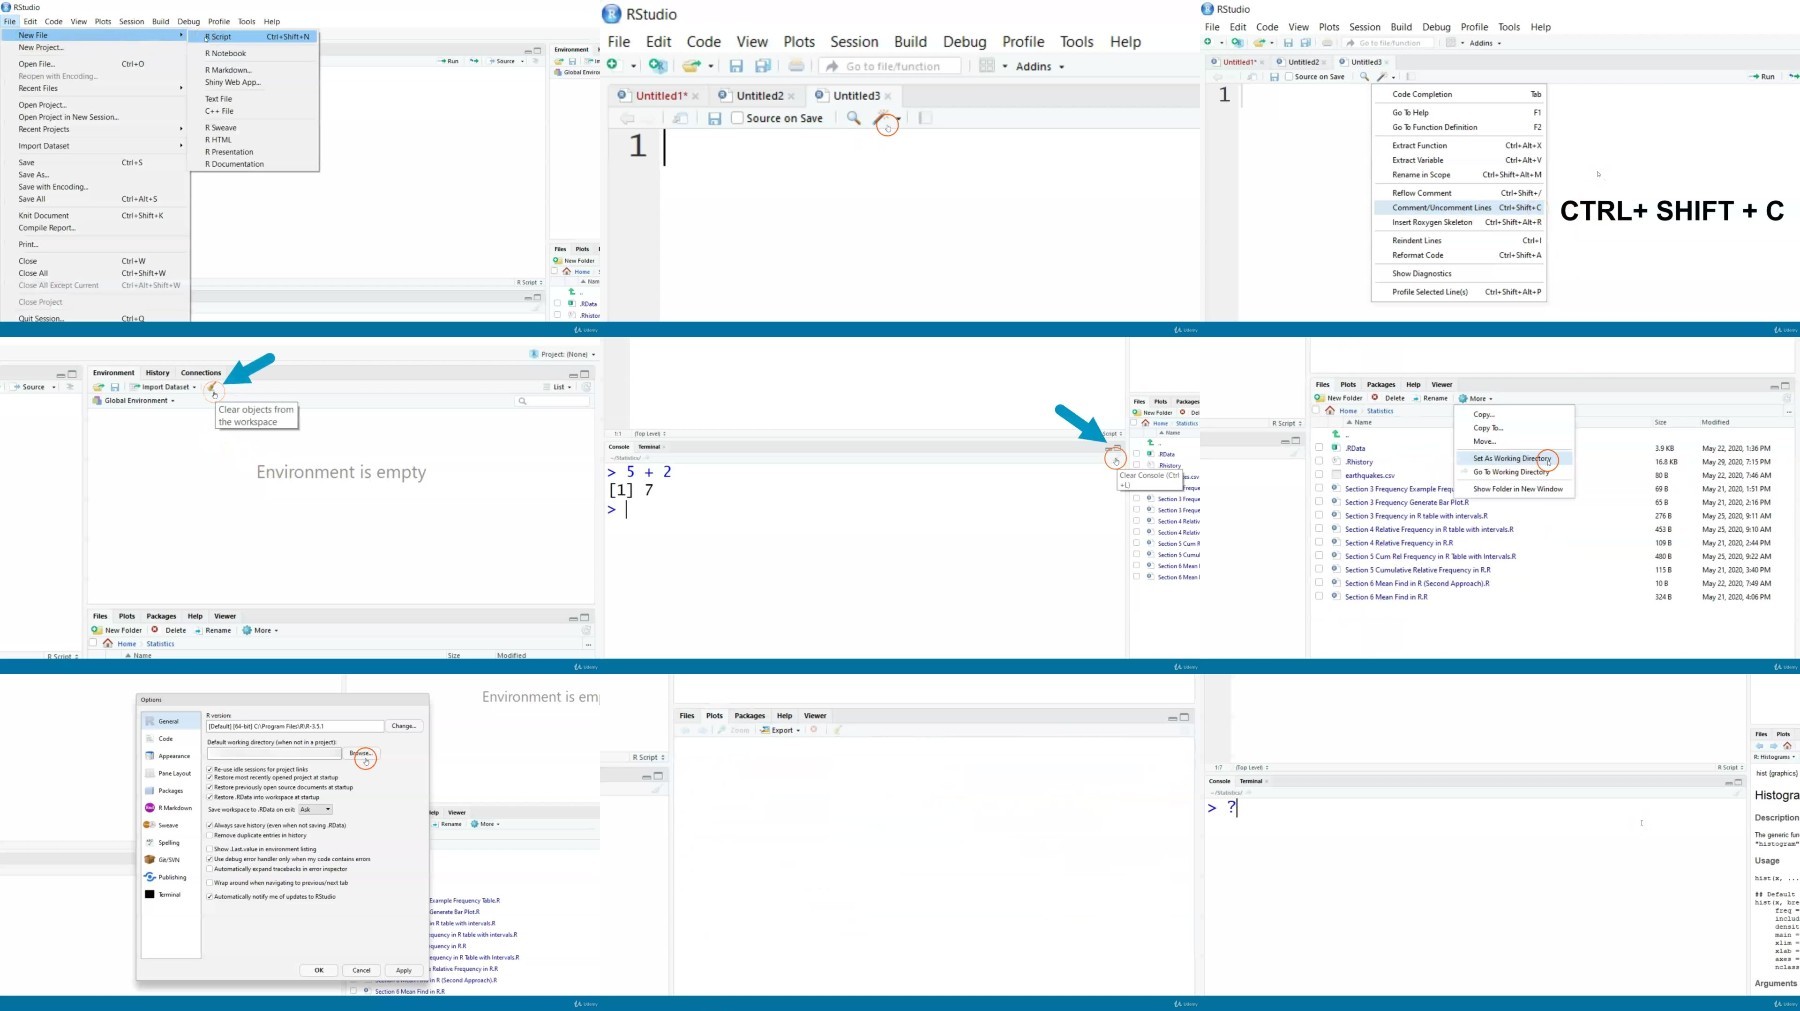Enable the Source on Save checkbox
The height and width of the screenshot is (1011, 1800).
pos(737,118)
